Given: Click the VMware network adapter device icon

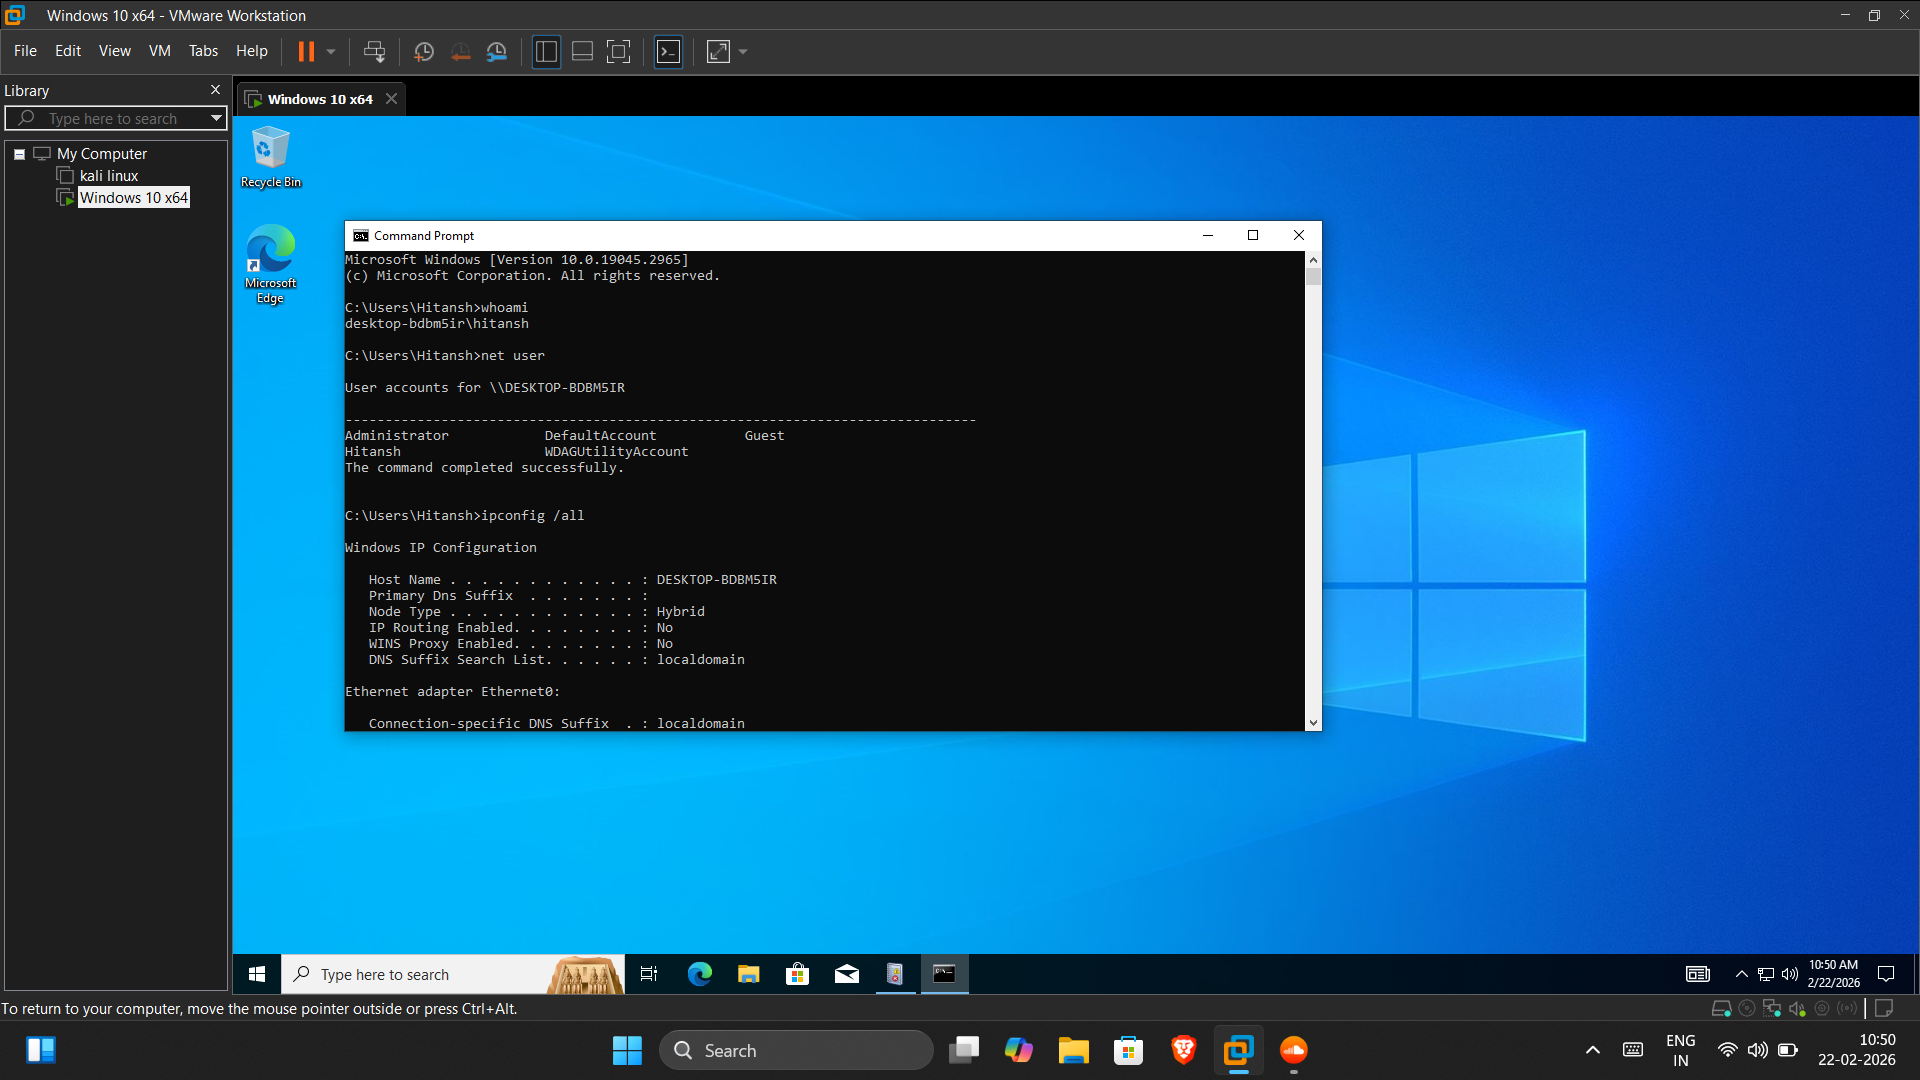Looking at the screenshot, I should [x=1772, y=1008].
